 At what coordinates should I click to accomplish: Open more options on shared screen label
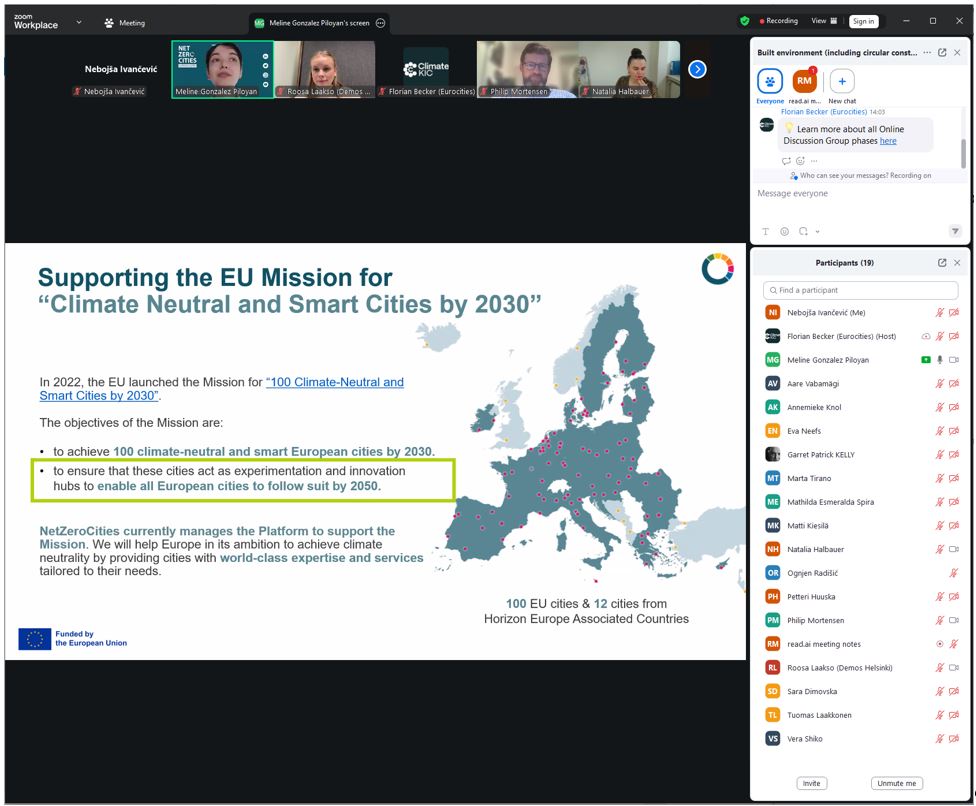coord(380,23)
